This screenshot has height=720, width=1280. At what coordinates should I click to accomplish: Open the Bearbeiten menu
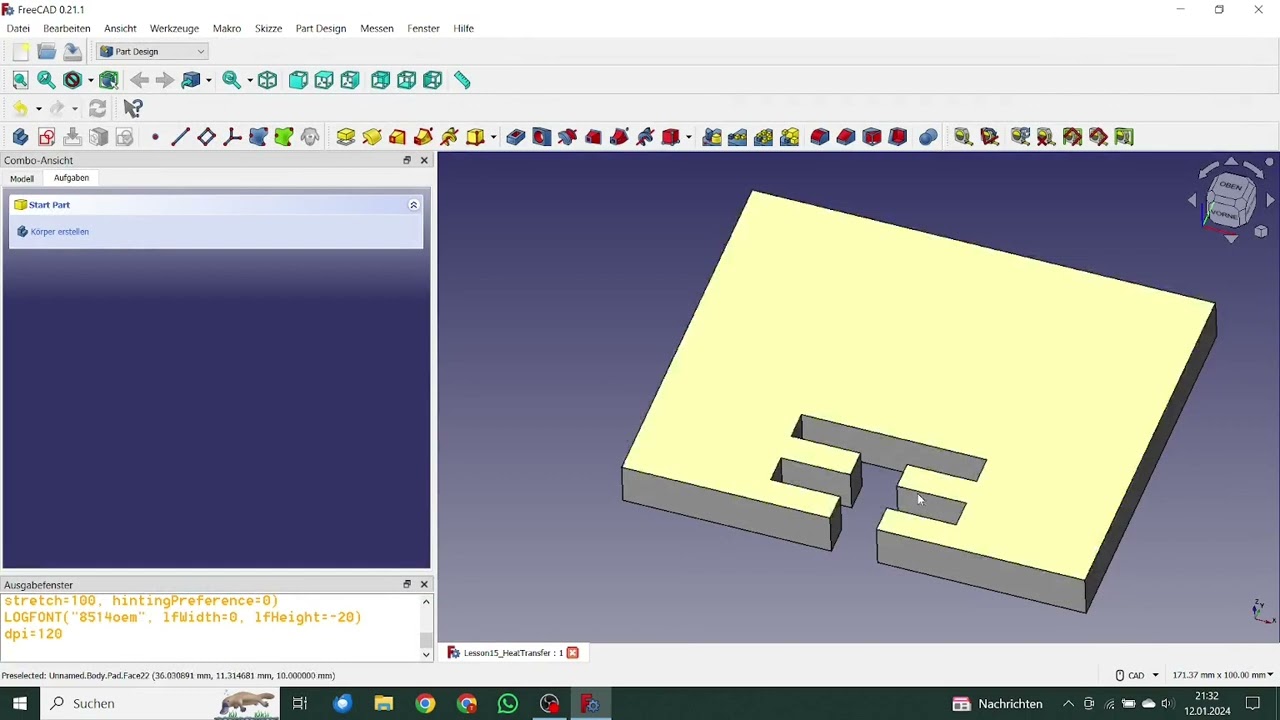(x=67, y=28)
